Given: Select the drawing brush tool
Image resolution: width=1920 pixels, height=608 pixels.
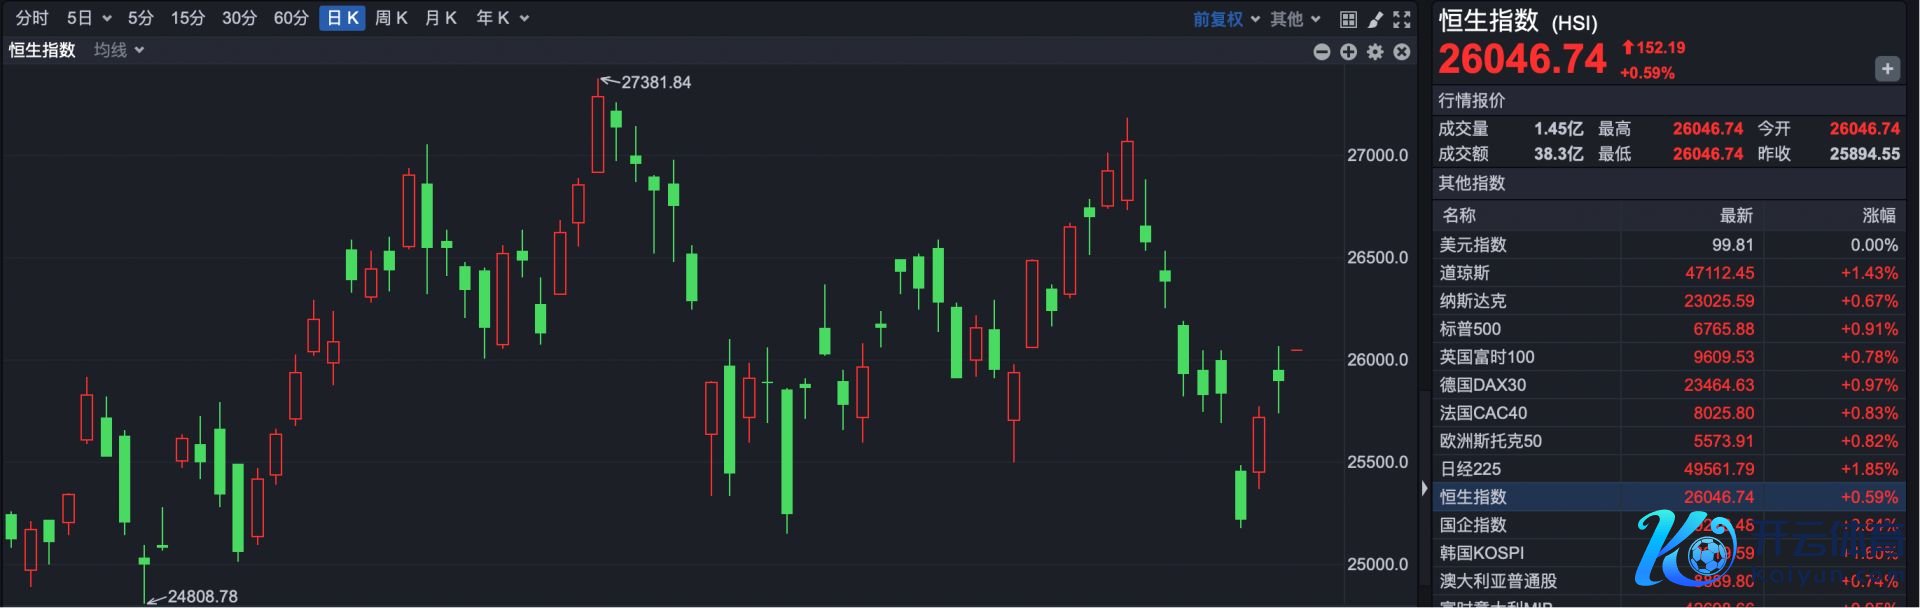Looking at the screenshot, I should click(x=1375, y=19).
